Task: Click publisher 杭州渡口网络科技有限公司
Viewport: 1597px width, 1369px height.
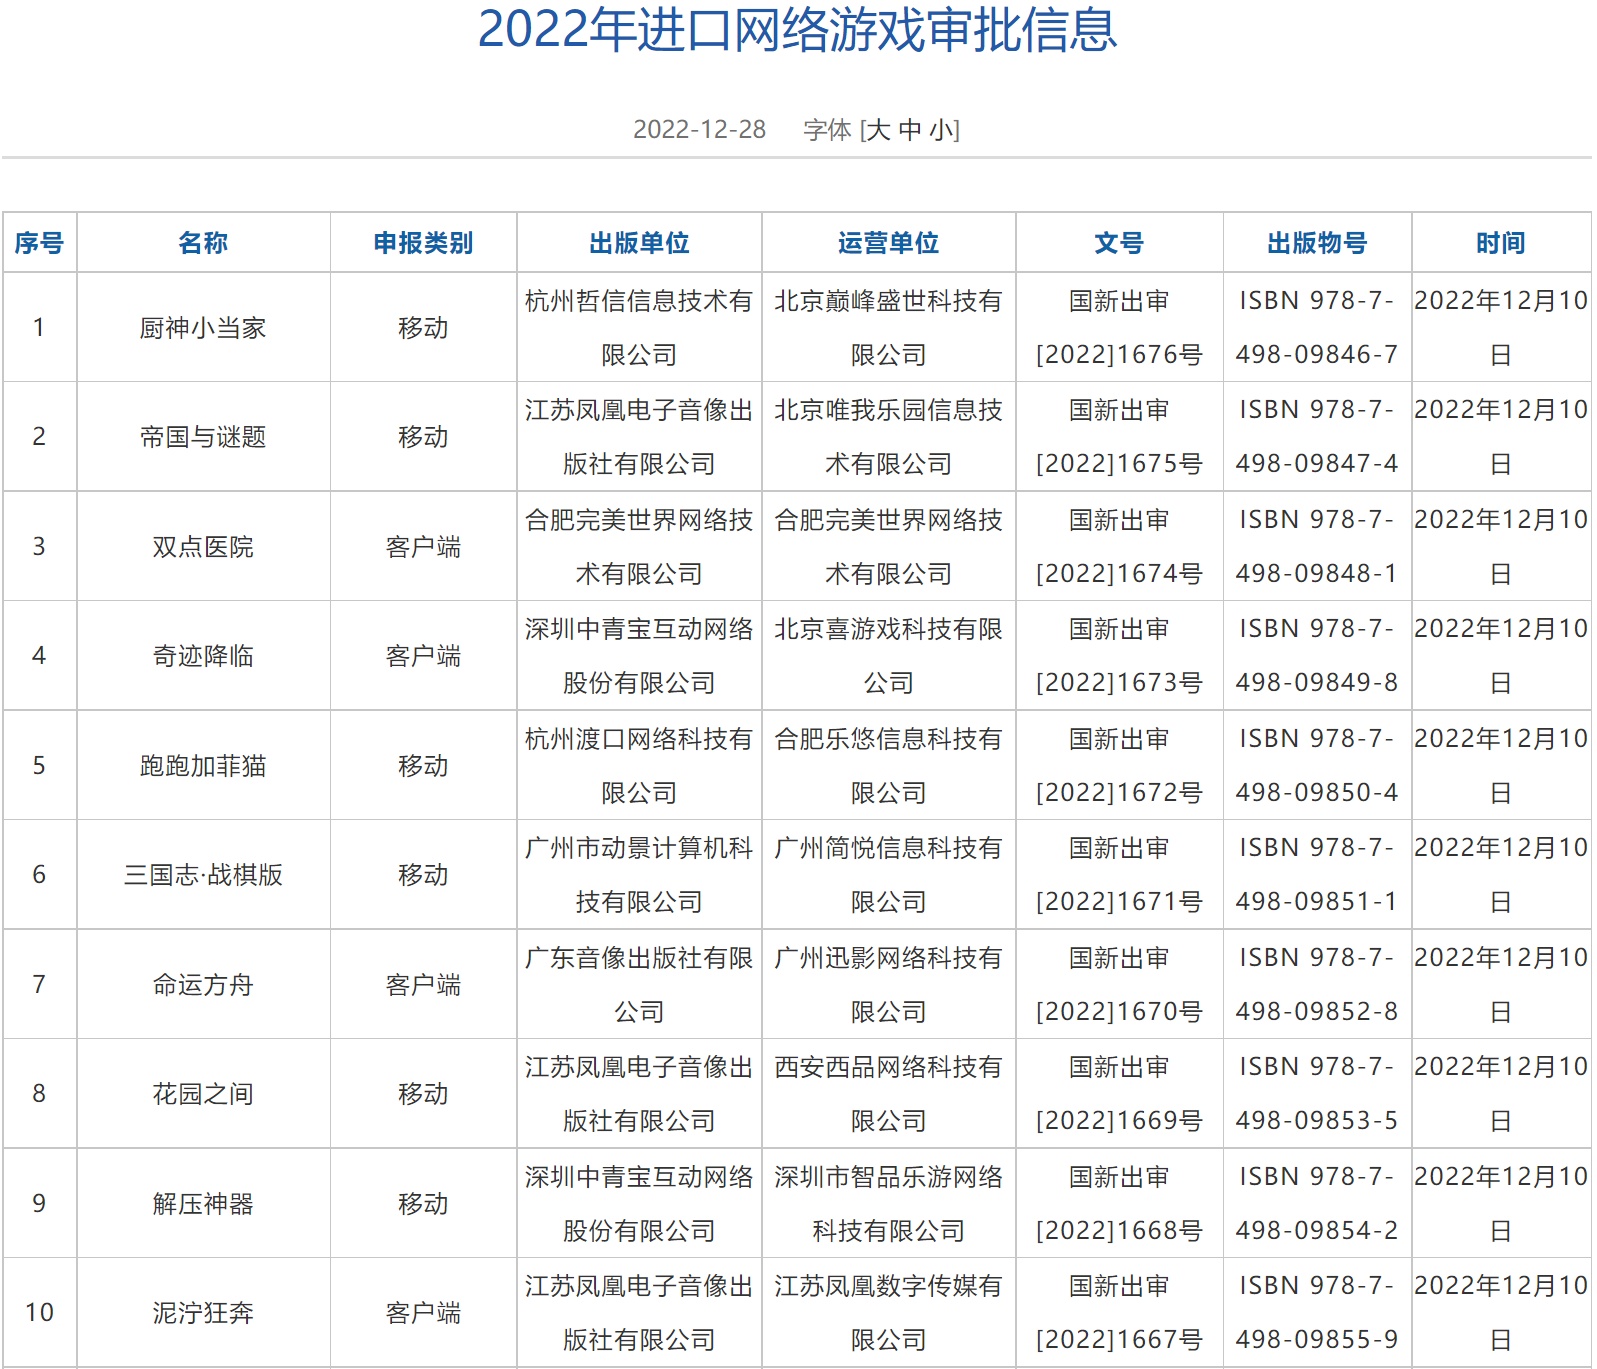Action: [639, 766]
